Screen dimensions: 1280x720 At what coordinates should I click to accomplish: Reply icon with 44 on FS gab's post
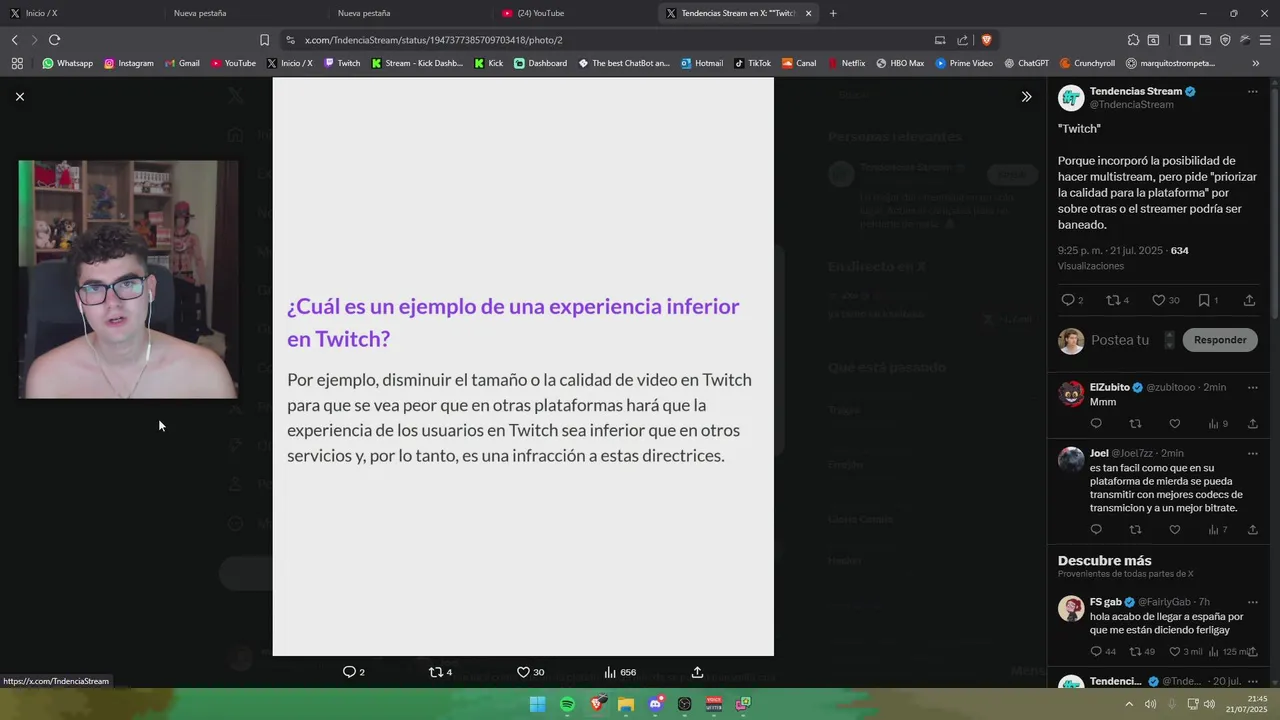click(x=1096, y=652)
